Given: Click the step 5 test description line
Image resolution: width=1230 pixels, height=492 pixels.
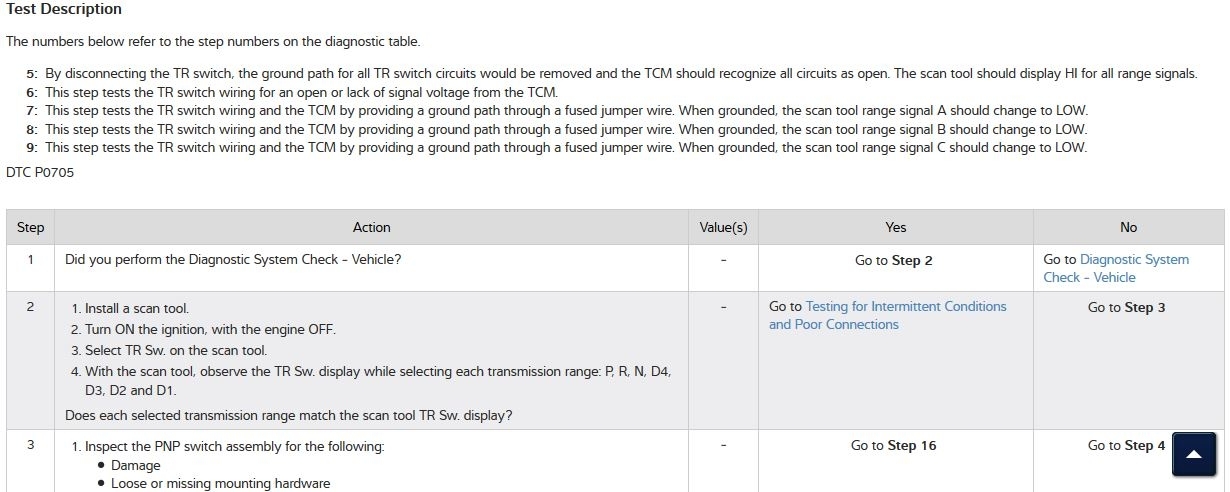Looking at the screenshot, I should (x=620, y=74).
